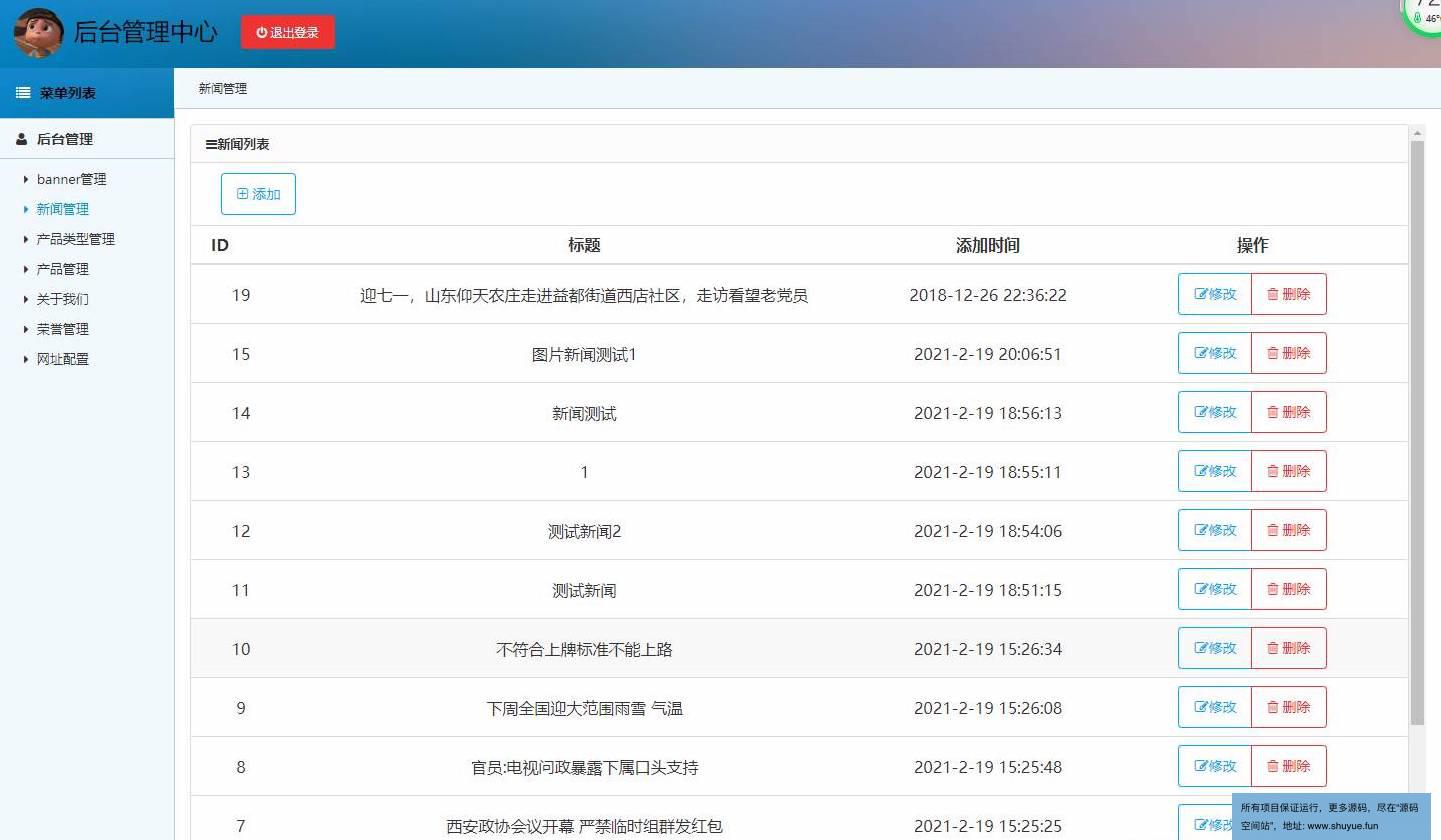
Task: Click trash icon in 新闻测试 row
Action: pyautogui.click(x=1273, y=412)
